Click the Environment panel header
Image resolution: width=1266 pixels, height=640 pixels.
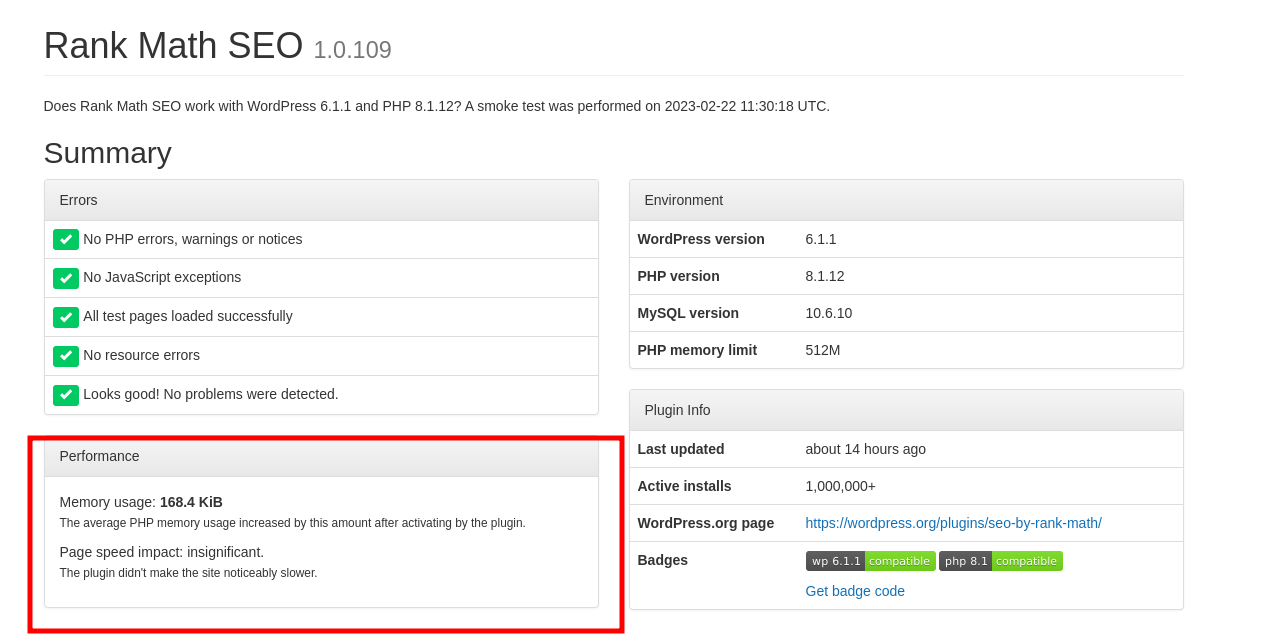point(906,200)
